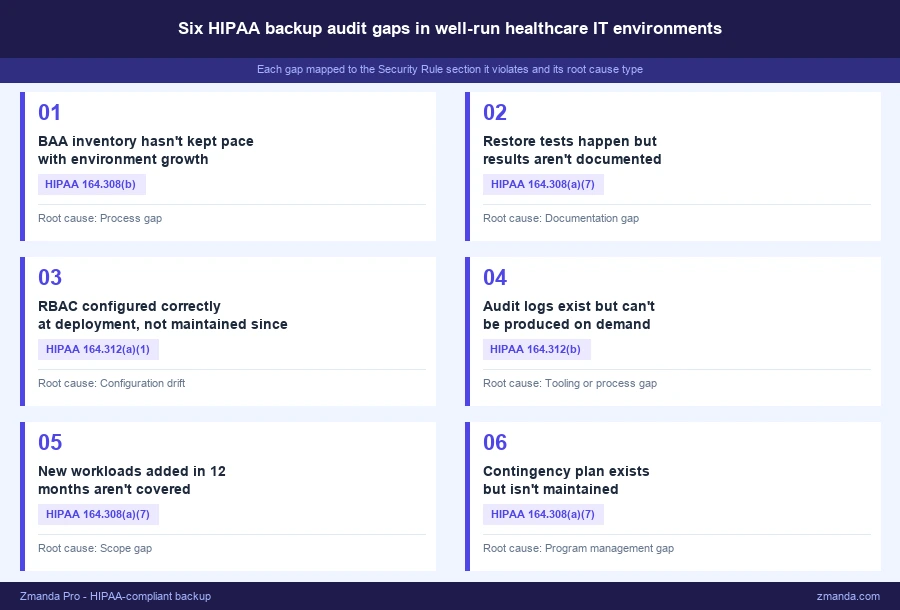Select the heading 'Audit logs exist but can't be produced'
900x610 pixels.
pos(569,315)
